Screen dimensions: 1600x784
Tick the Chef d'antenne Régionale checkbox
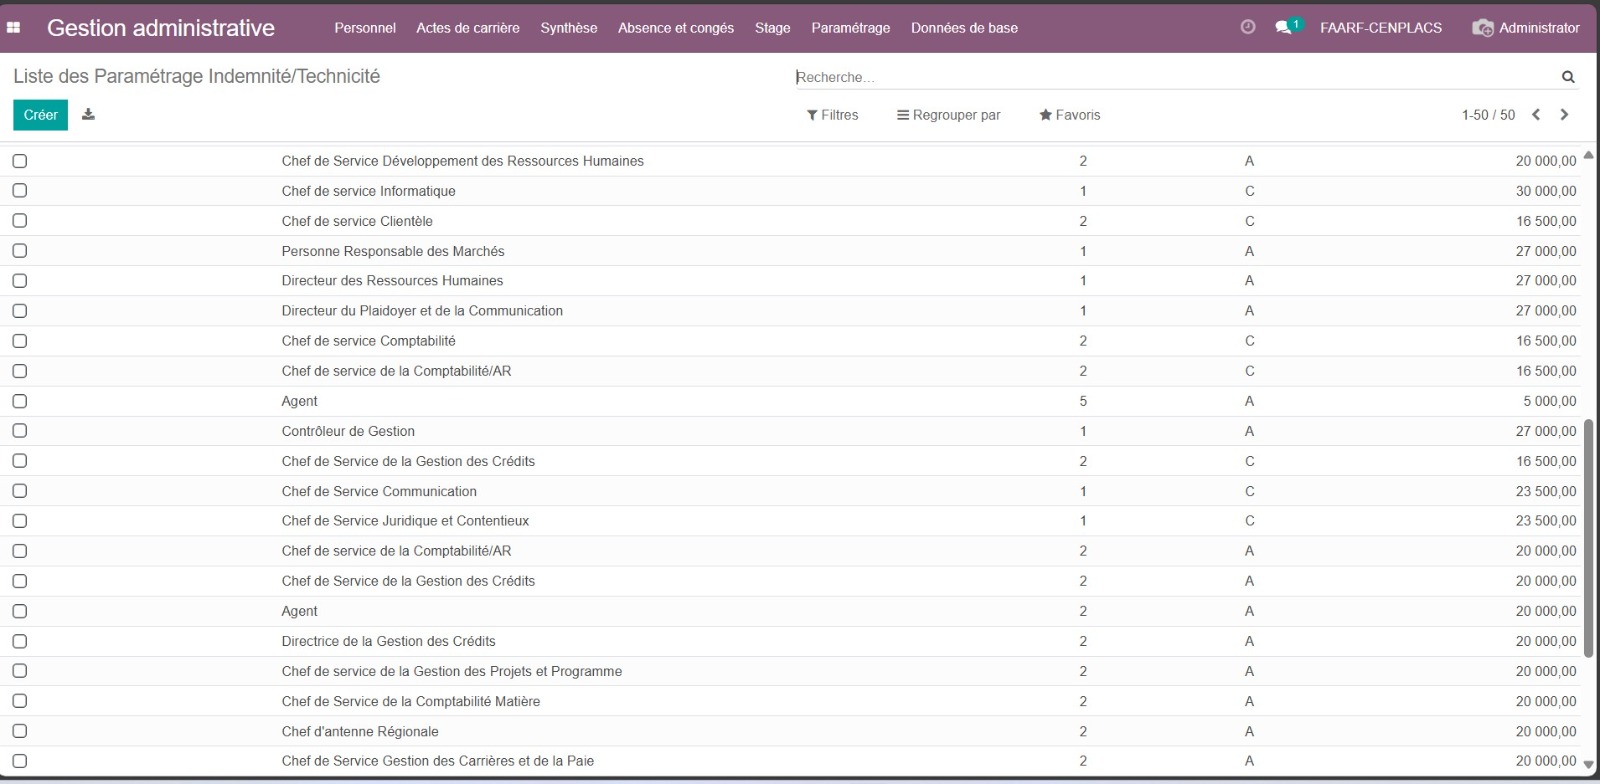pyautogui.click(x=20, y=731)
